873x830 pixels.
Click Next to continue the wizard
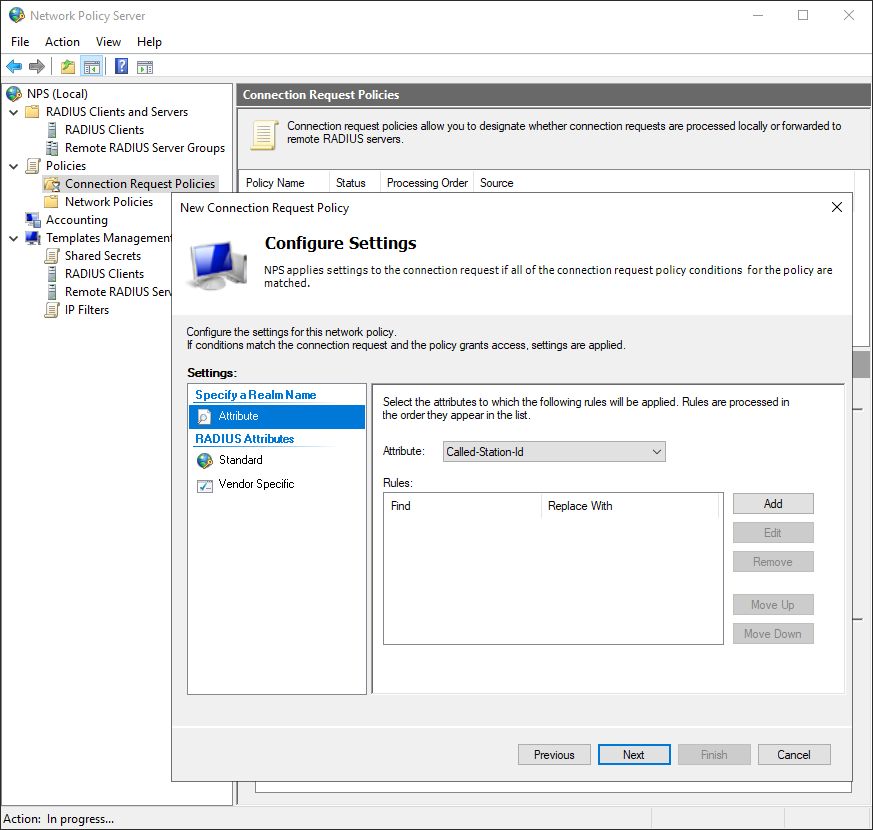pos(634,754)
